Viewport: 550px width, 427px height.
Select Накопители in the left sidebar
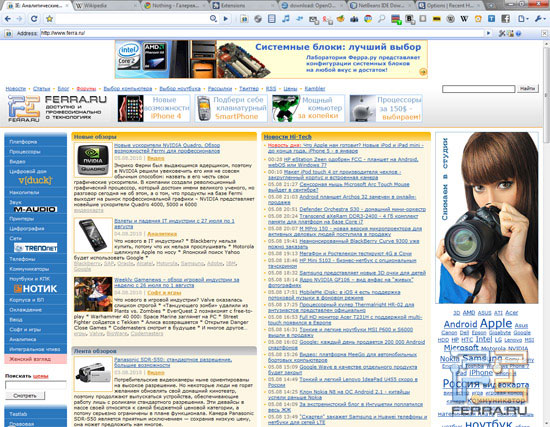[x=24, y=192]
